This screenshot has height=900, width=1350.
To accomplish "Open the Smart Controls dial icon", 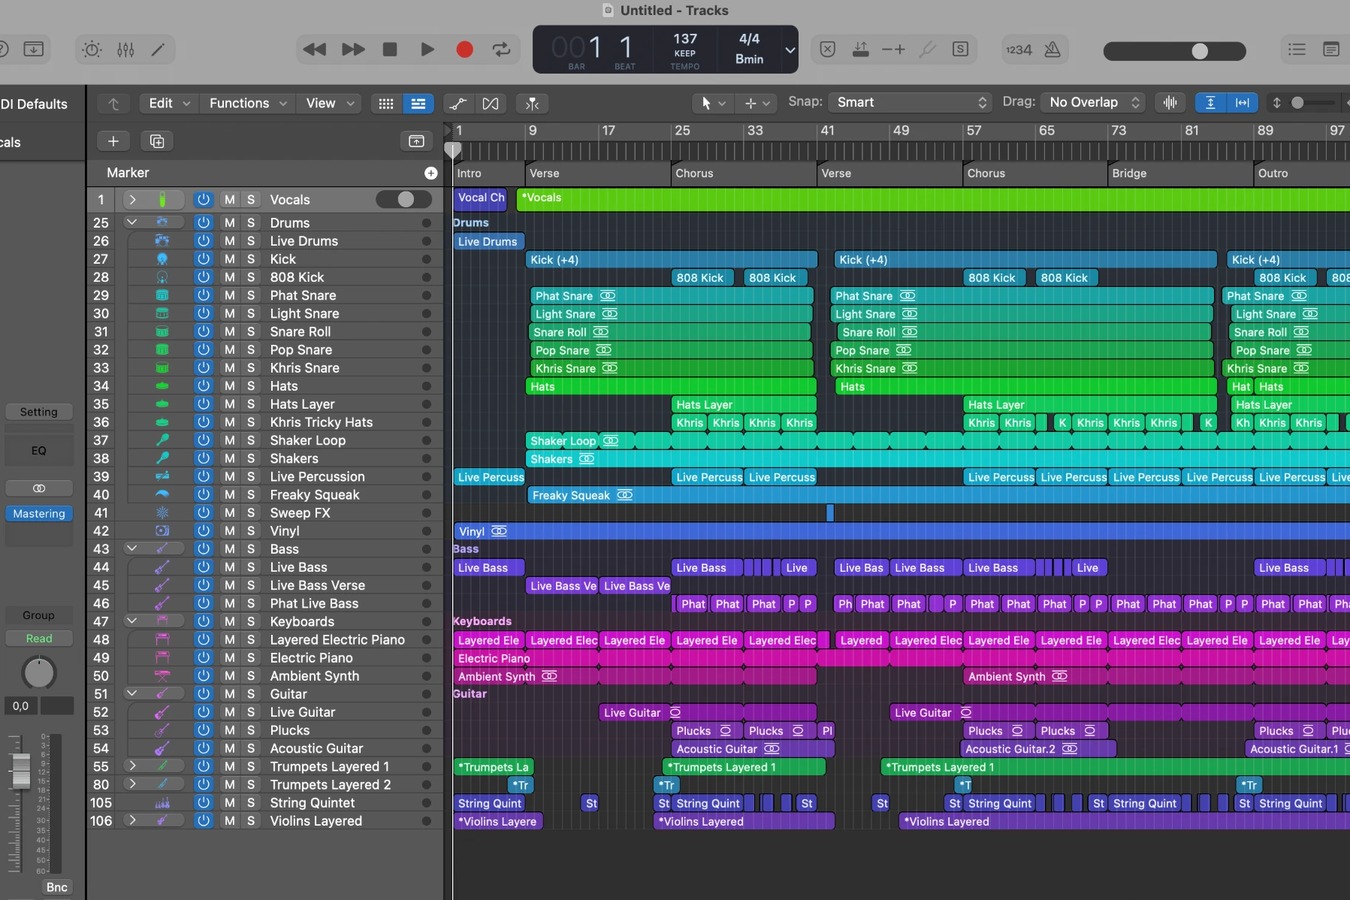I will tap(92, 49).
